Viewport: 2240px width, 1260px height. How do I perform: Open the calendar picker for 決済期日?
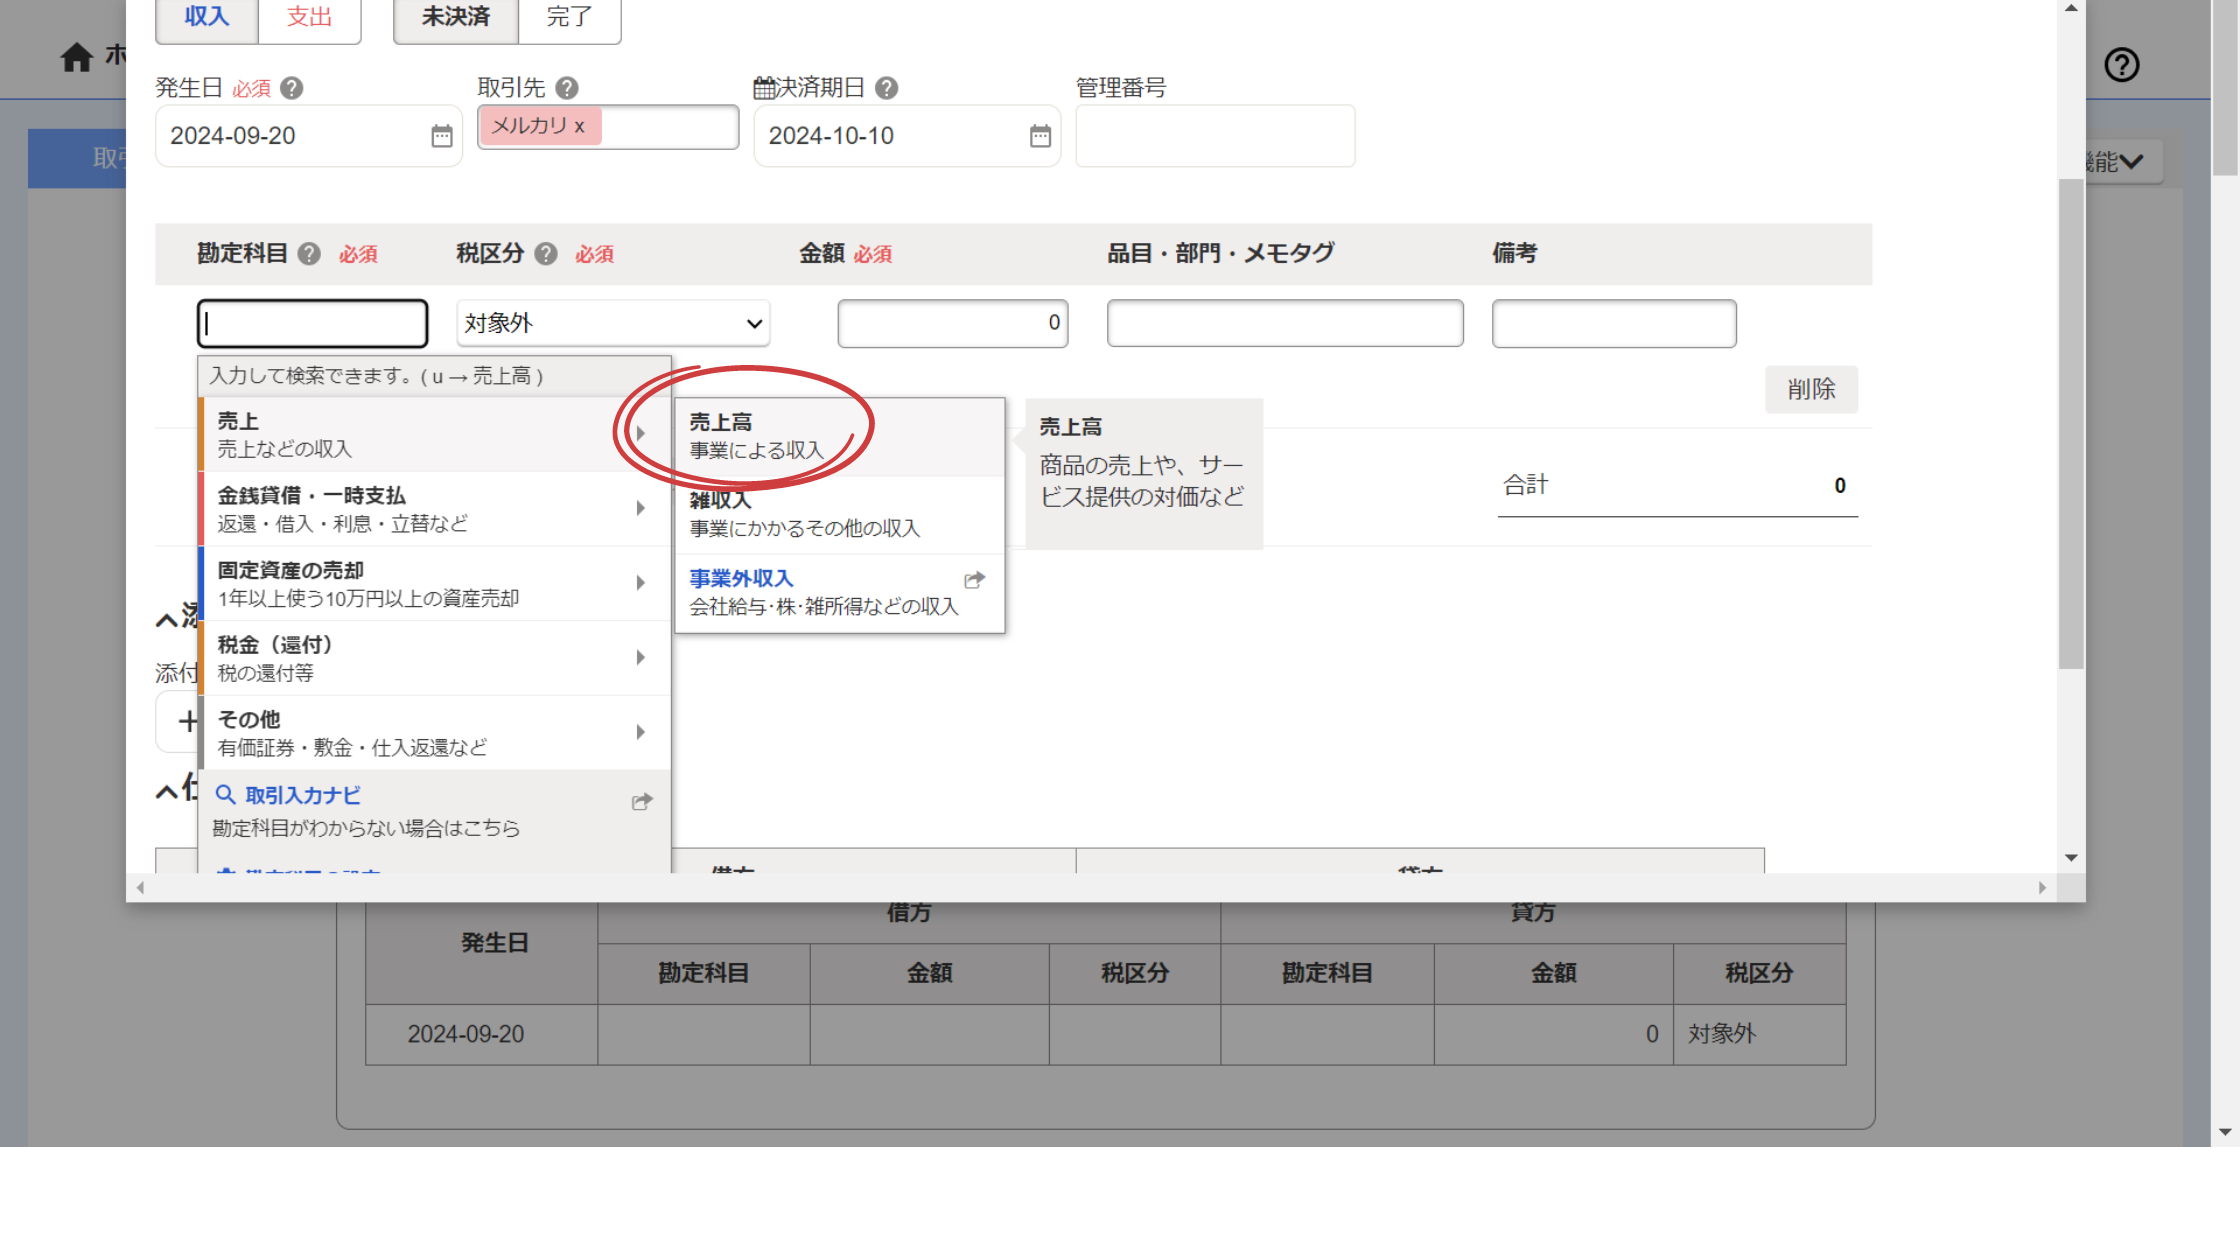pos(1040,136)
